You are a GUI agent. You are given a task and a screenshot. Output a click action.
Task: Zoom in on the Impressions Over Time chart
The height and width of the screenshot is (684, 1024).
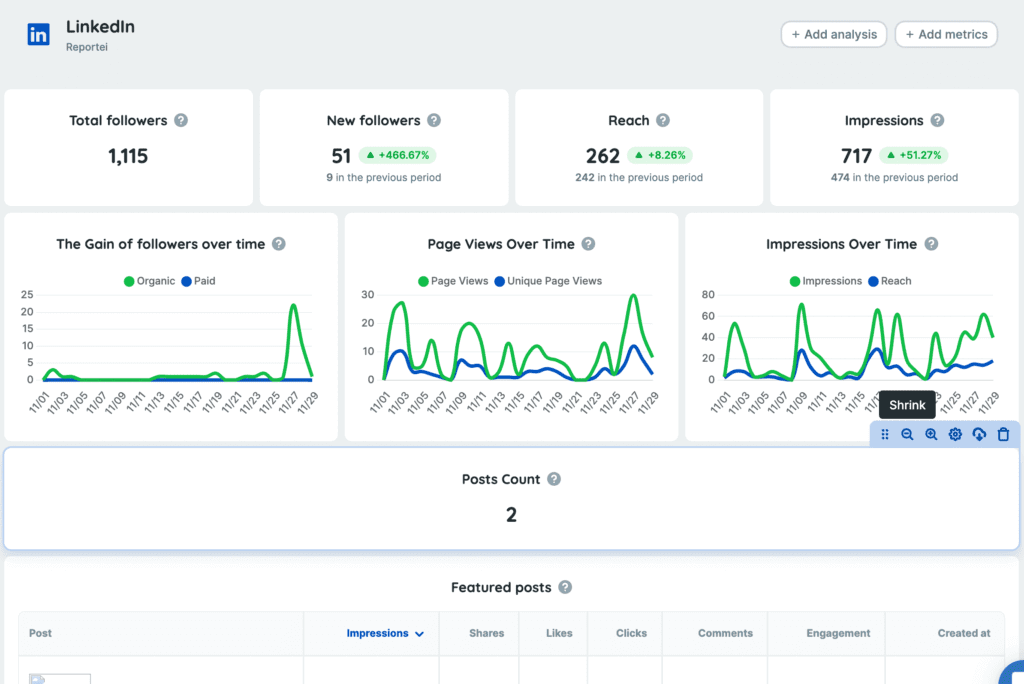click(931, 434)
